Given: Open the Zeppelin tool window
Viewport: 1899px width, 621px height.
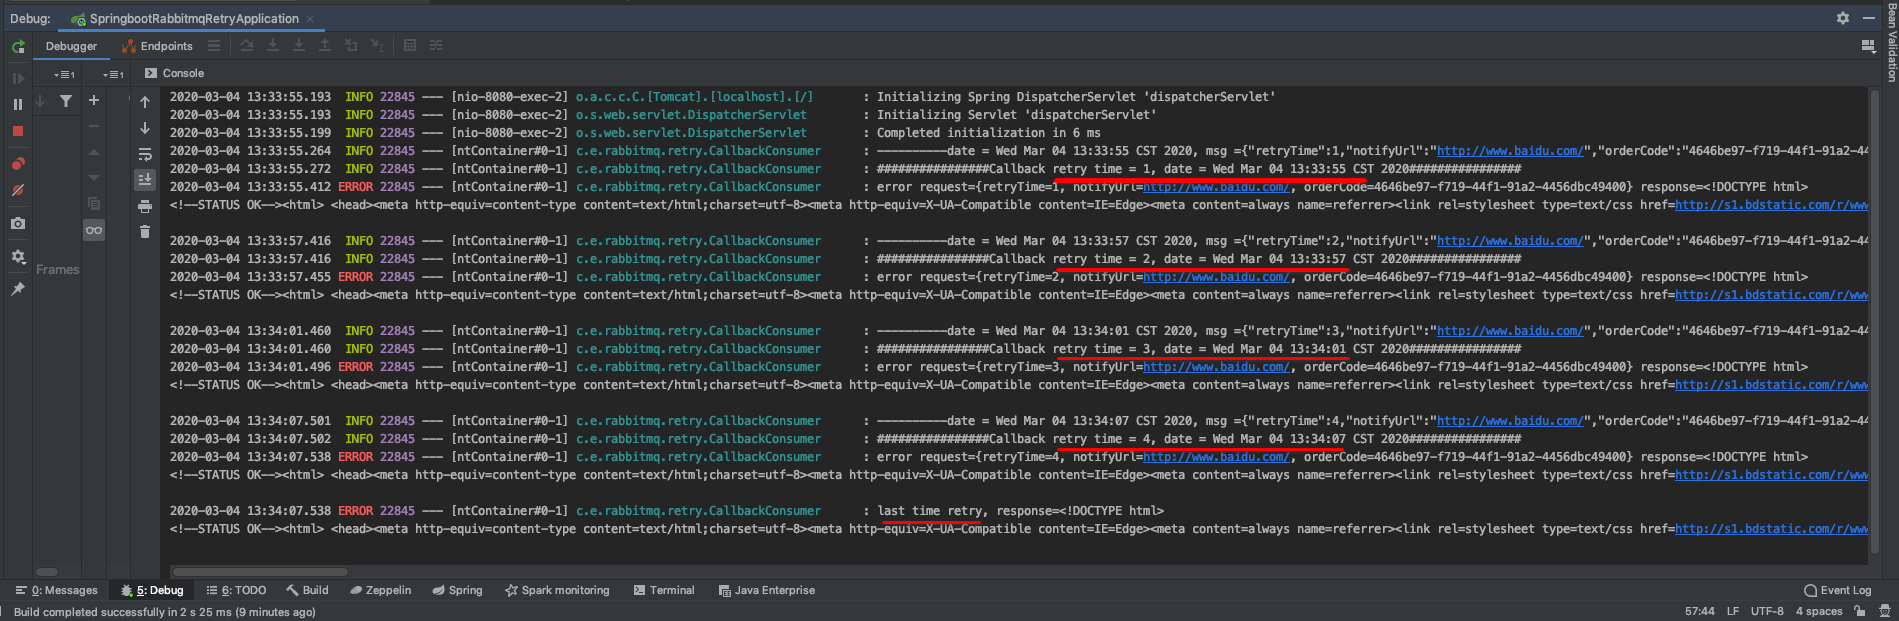Looking at the screenshot, I should (x=380, y=590).
